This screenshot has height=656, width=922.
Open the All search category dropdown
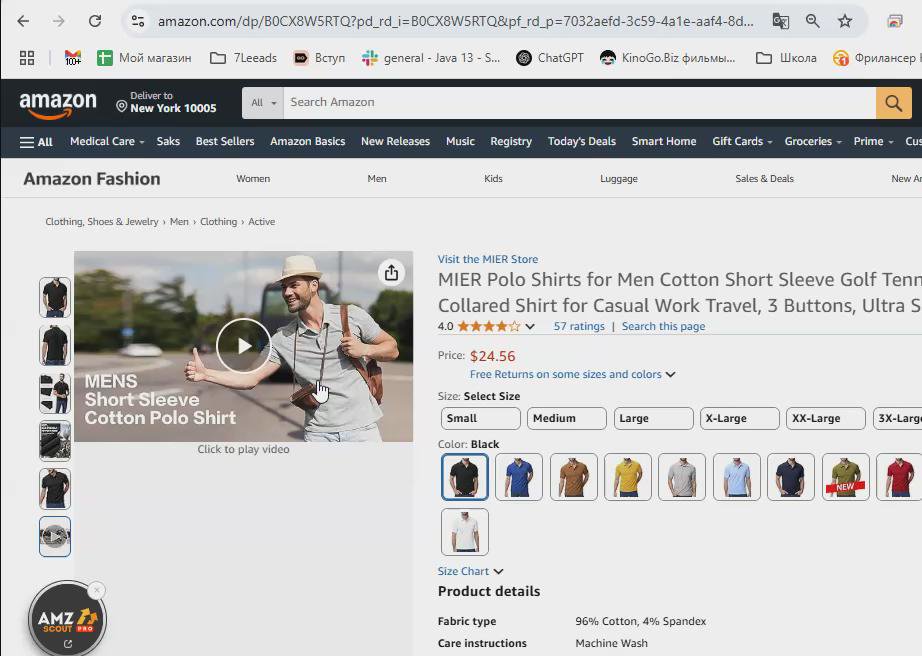click(263, 102)
